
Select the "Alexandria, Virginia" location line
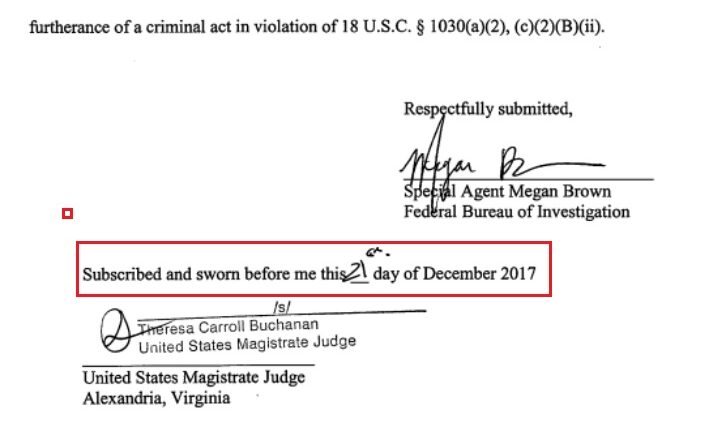[x=156, y=397]
